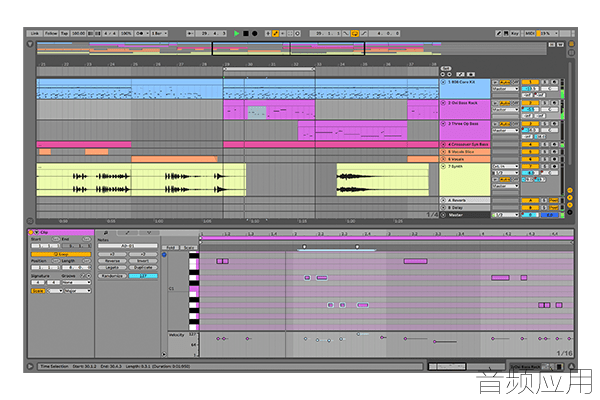Solo the 808 Core Kit track
600x400 pixels.
click(x=544, y=82)
